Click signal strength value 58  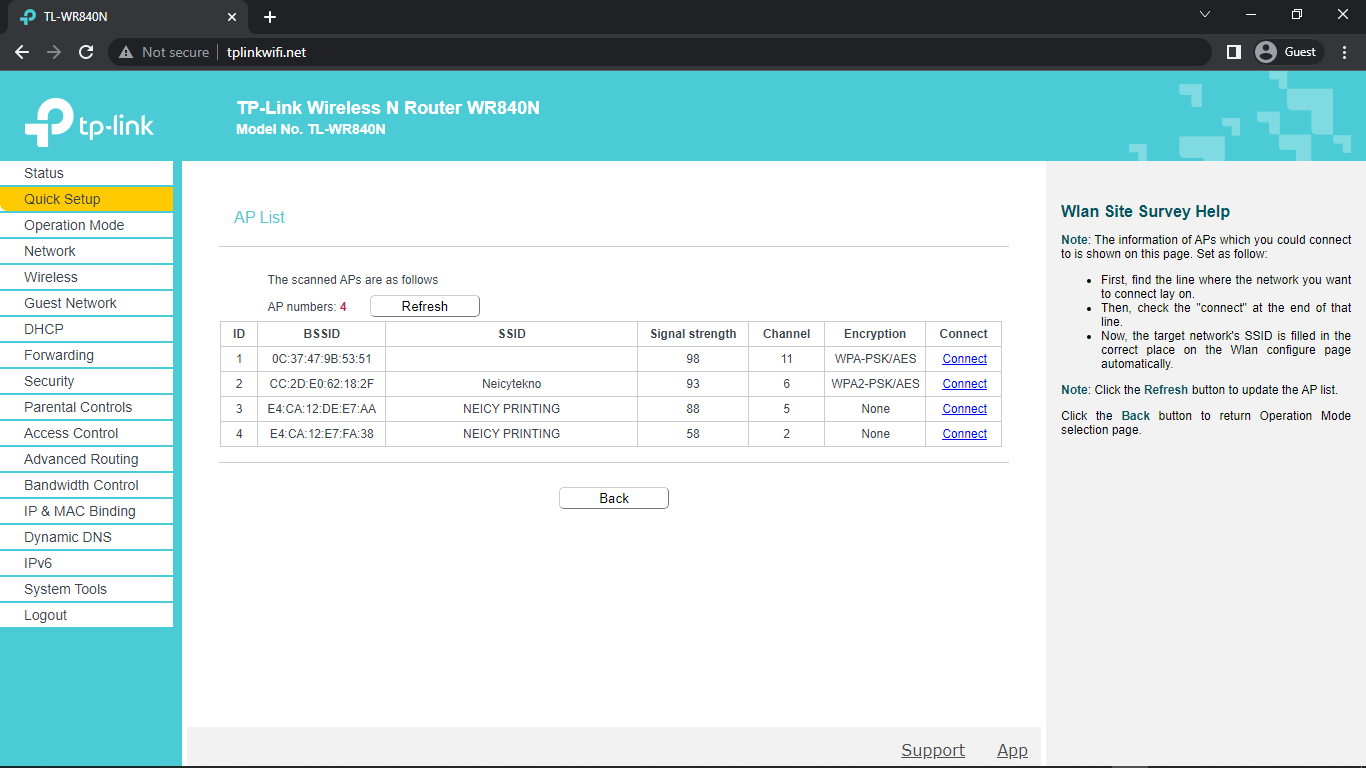pos(693,434)
